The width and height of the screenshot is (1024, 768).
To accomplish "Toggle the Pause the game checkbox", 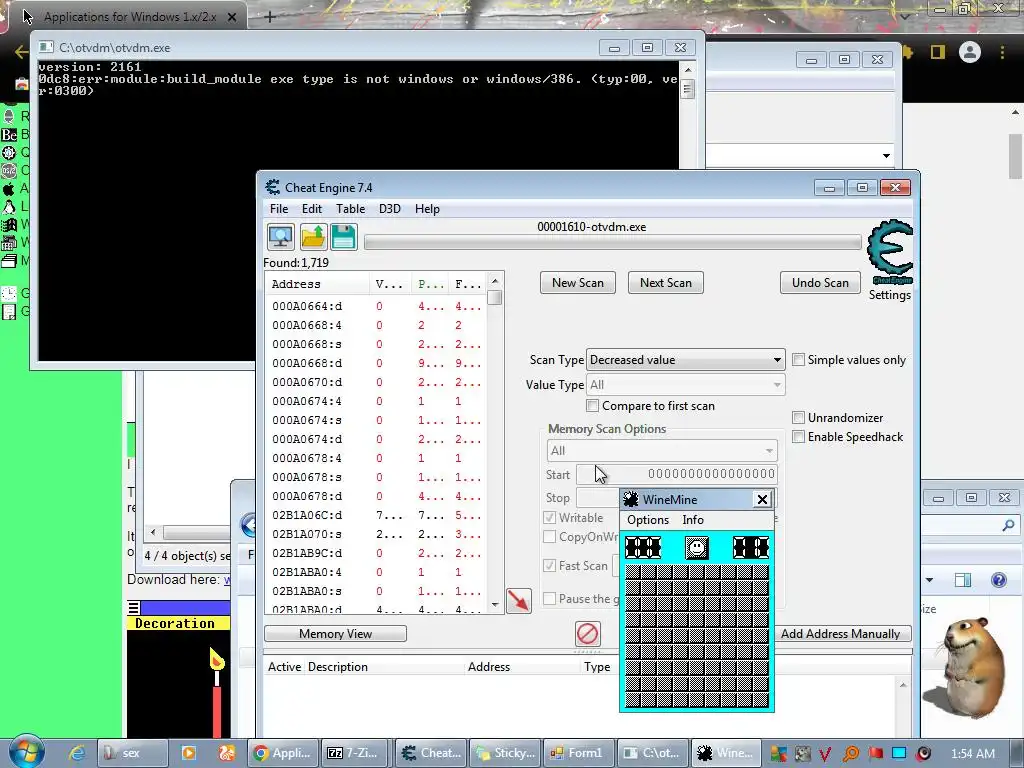I will point(549,598).
